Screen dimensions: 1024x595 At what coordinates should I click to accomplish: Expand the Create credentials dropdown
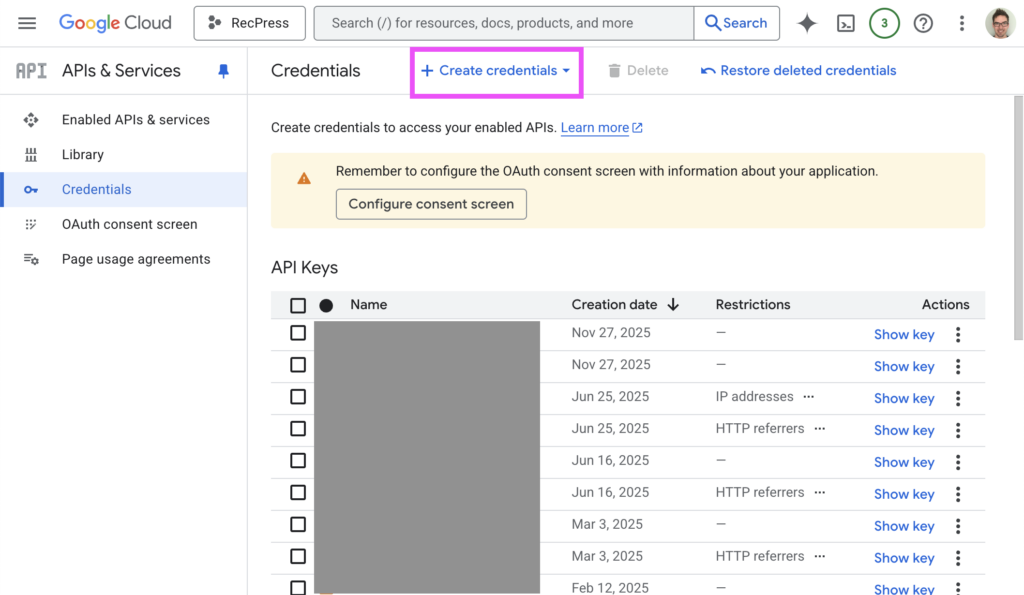coord(496,71)
